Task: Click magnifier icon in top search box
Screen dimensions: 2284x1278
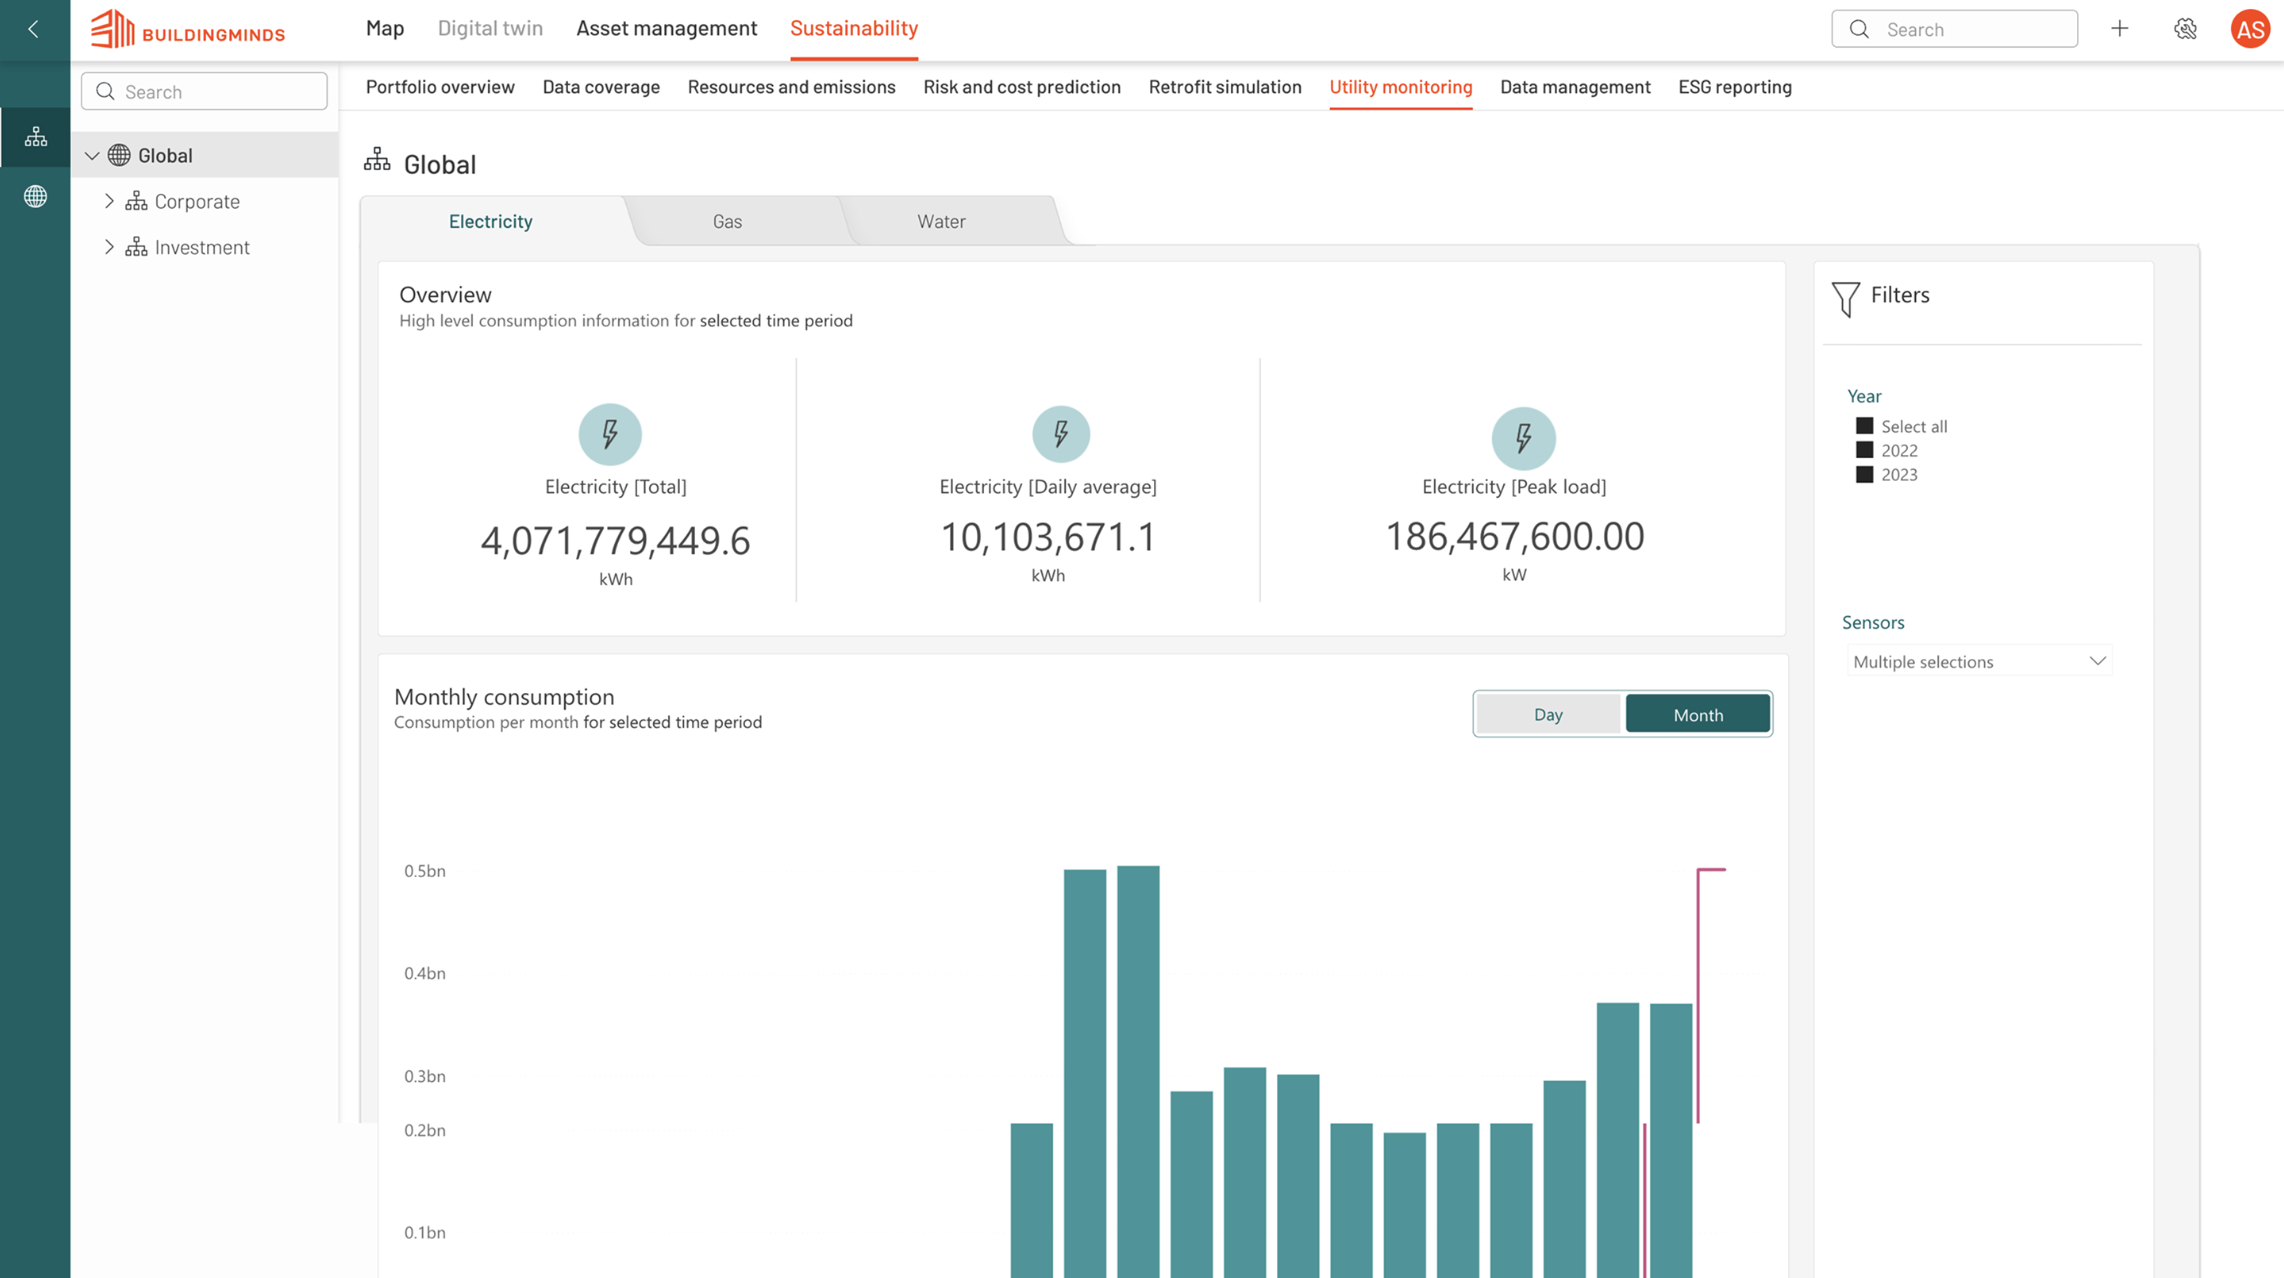Action: tap(1859, 29)
